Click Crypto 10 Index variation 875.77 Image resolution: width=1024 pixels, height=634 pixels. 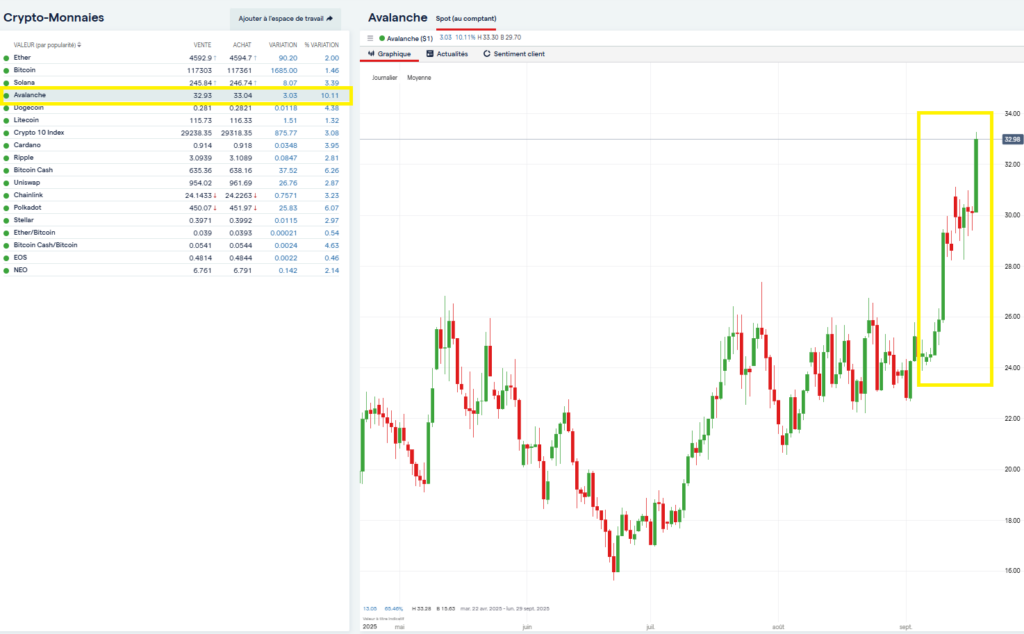tap(286, 133)
